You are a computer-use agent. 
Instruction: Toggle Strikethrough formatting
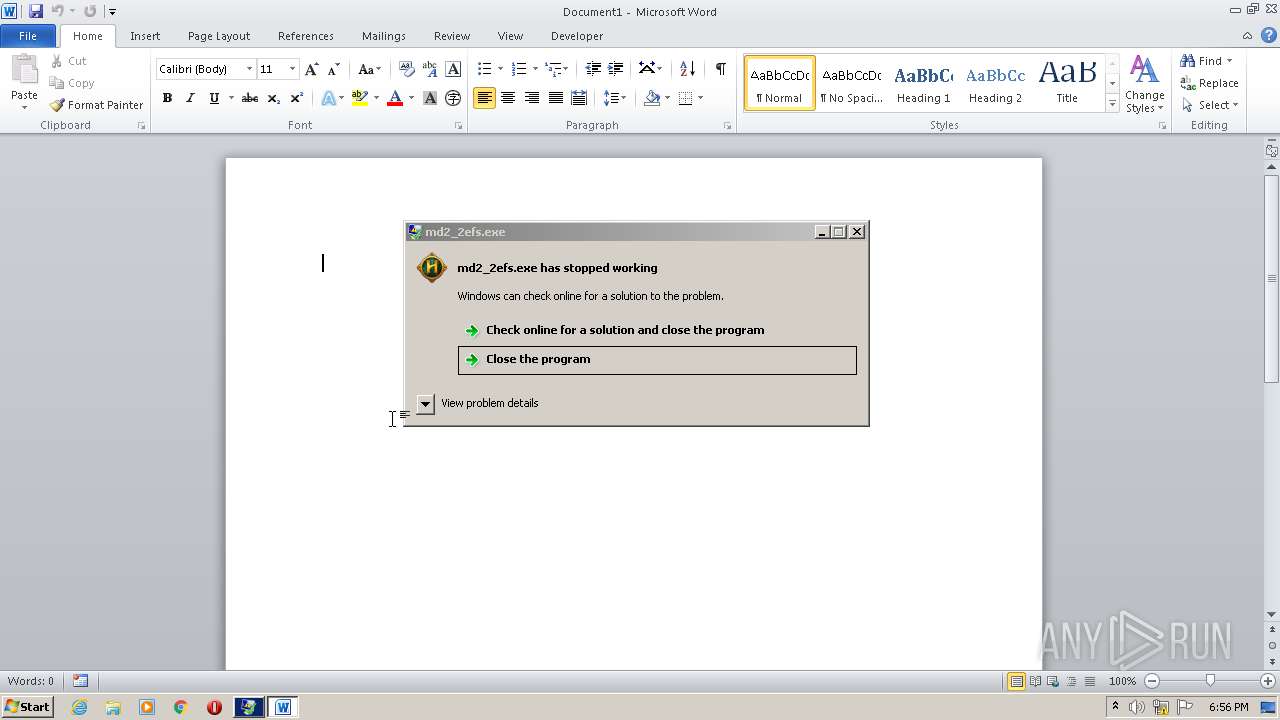250,98
